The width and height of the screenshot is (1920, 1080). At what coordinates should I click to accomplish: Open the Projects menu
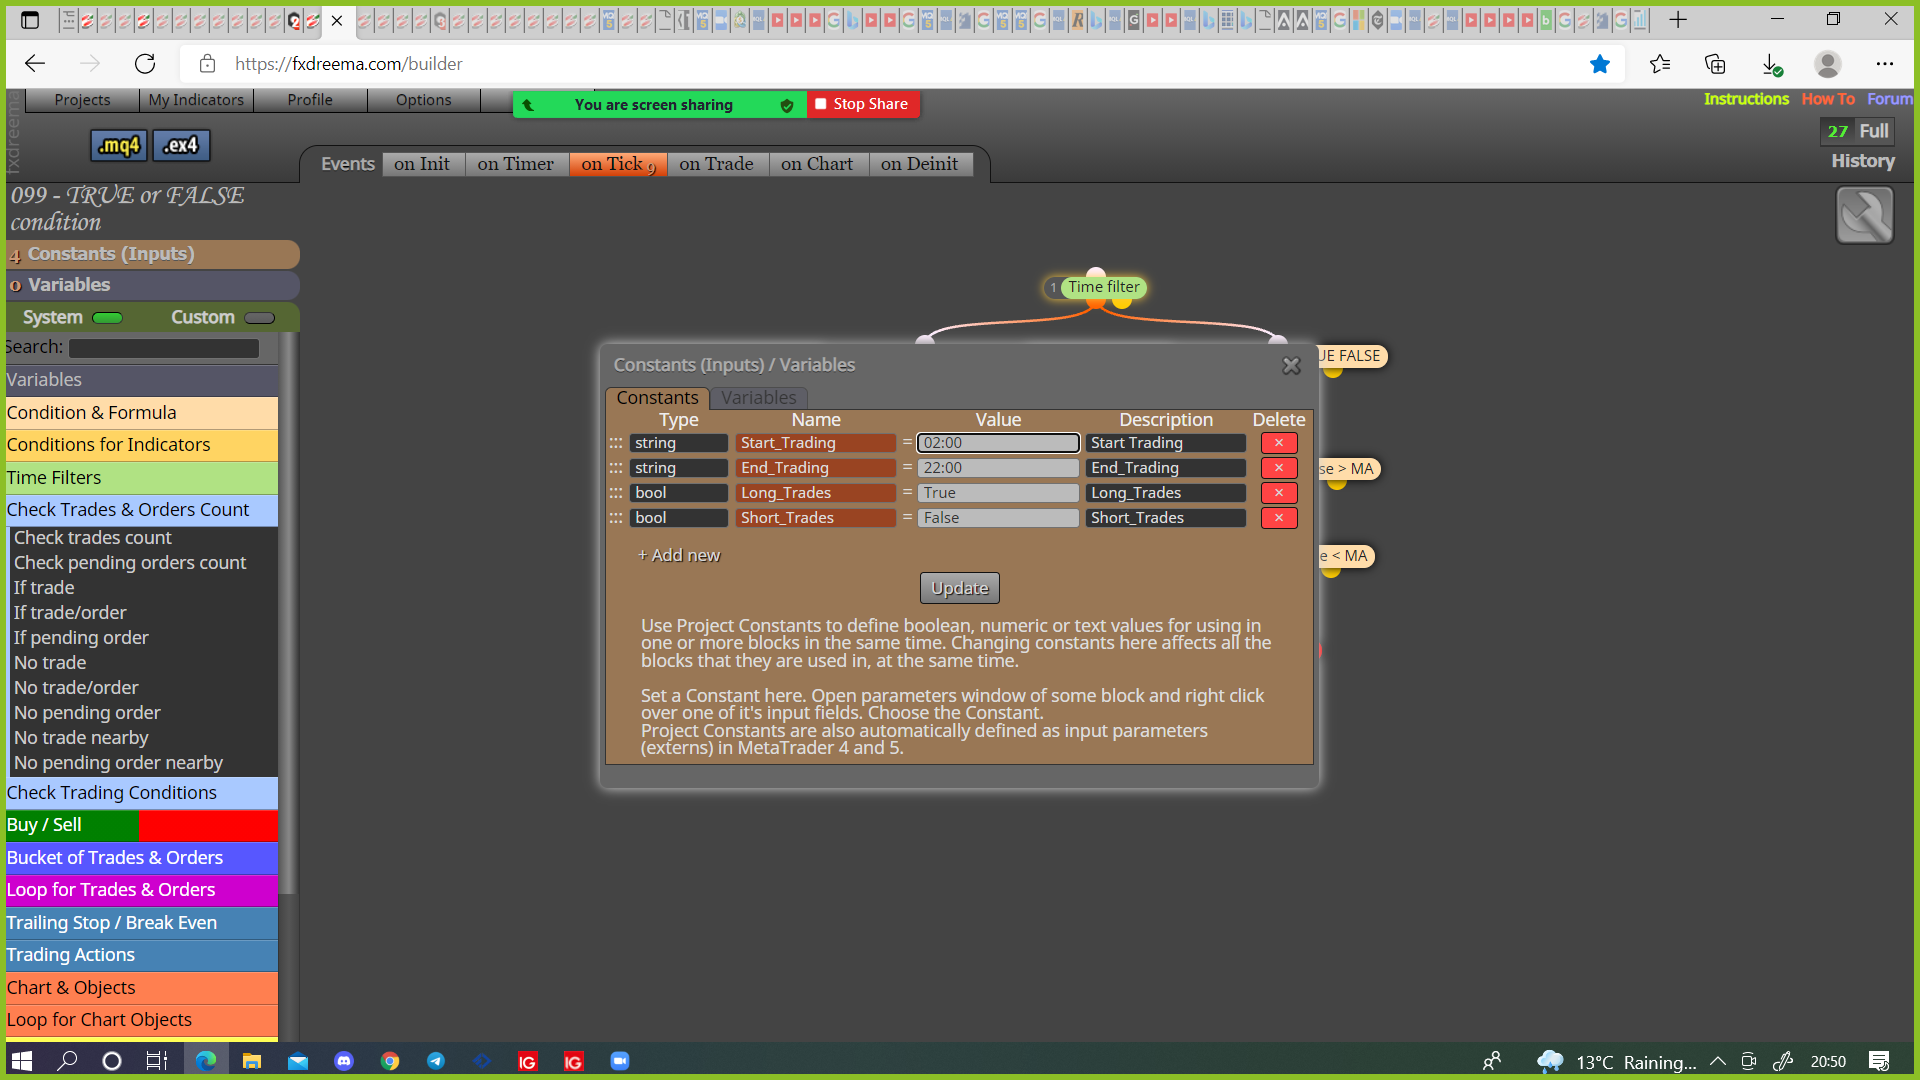(x=82, y=100)
